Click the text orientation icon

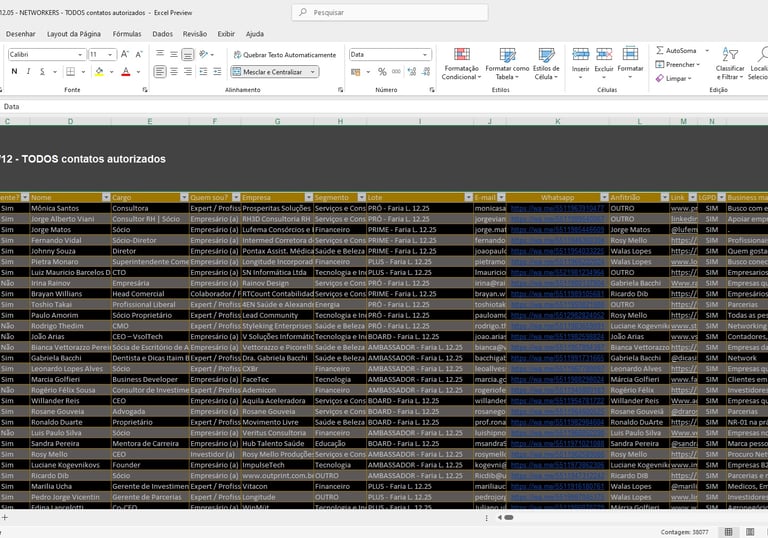204,54
